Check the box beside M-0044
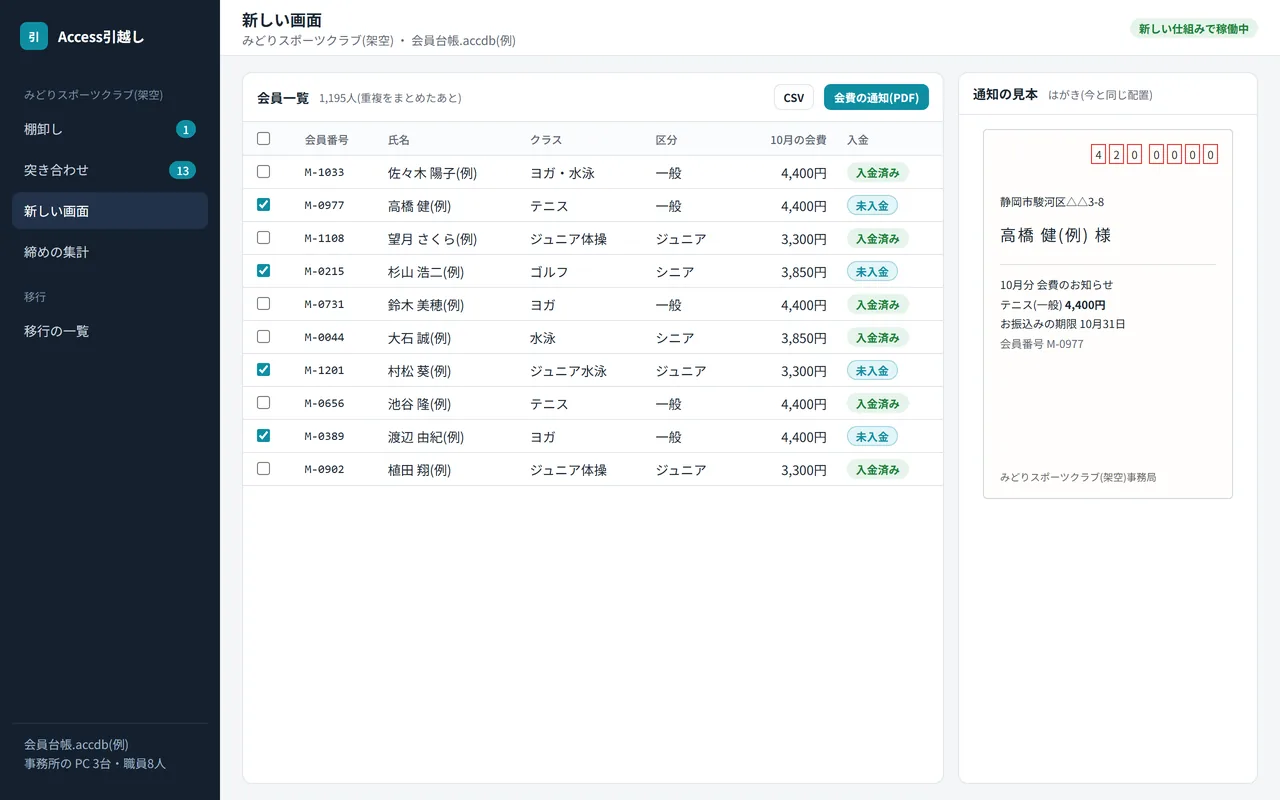Viewport: 1280px width, 800px height. (263, 337)
